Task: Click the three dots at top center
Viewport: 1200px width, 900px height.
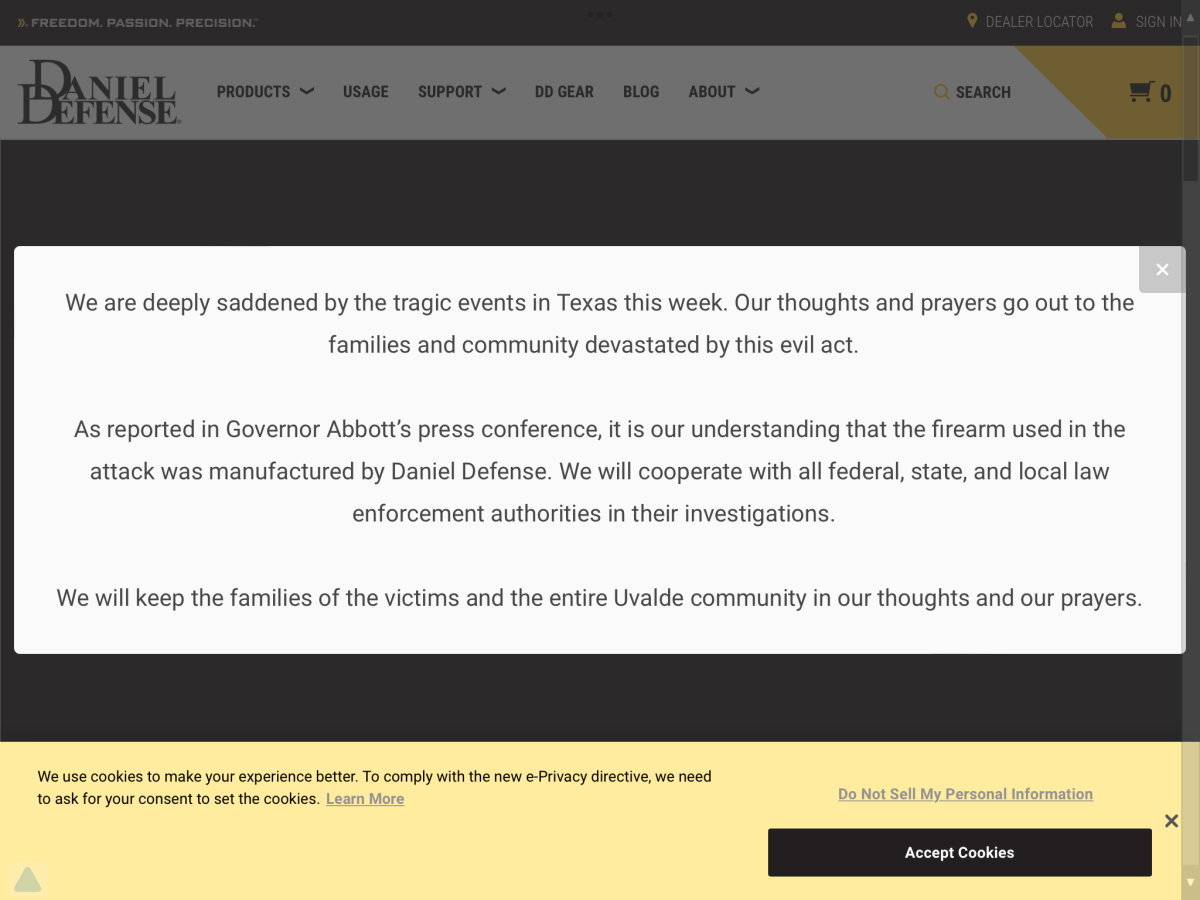Action: point(600,14)
